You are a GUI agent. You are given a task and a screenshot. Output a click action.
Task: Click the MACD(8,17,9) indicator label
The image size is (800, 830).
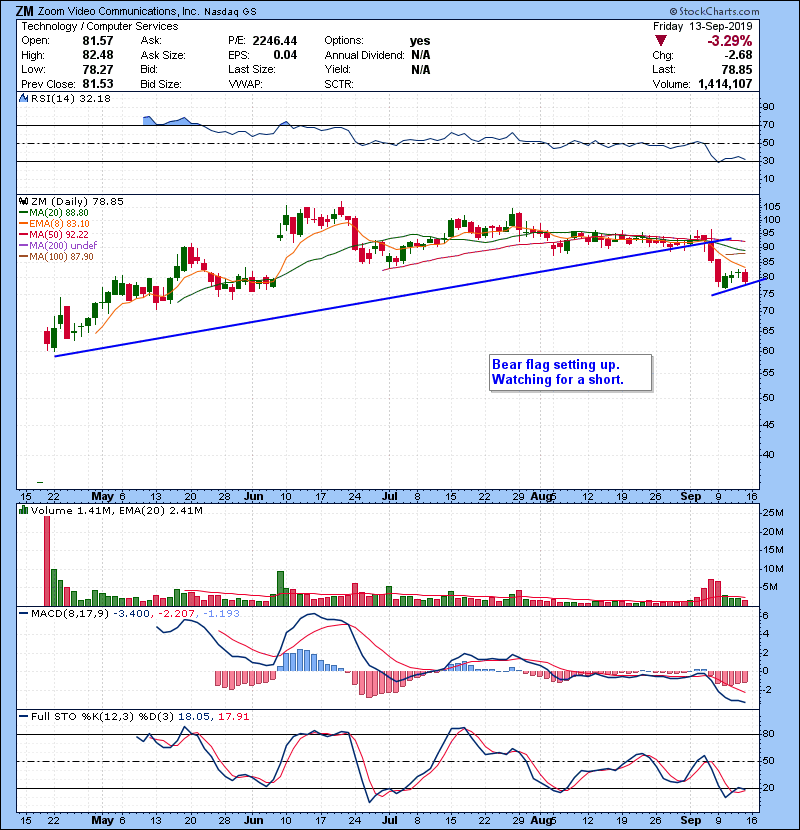click(69, 614)
